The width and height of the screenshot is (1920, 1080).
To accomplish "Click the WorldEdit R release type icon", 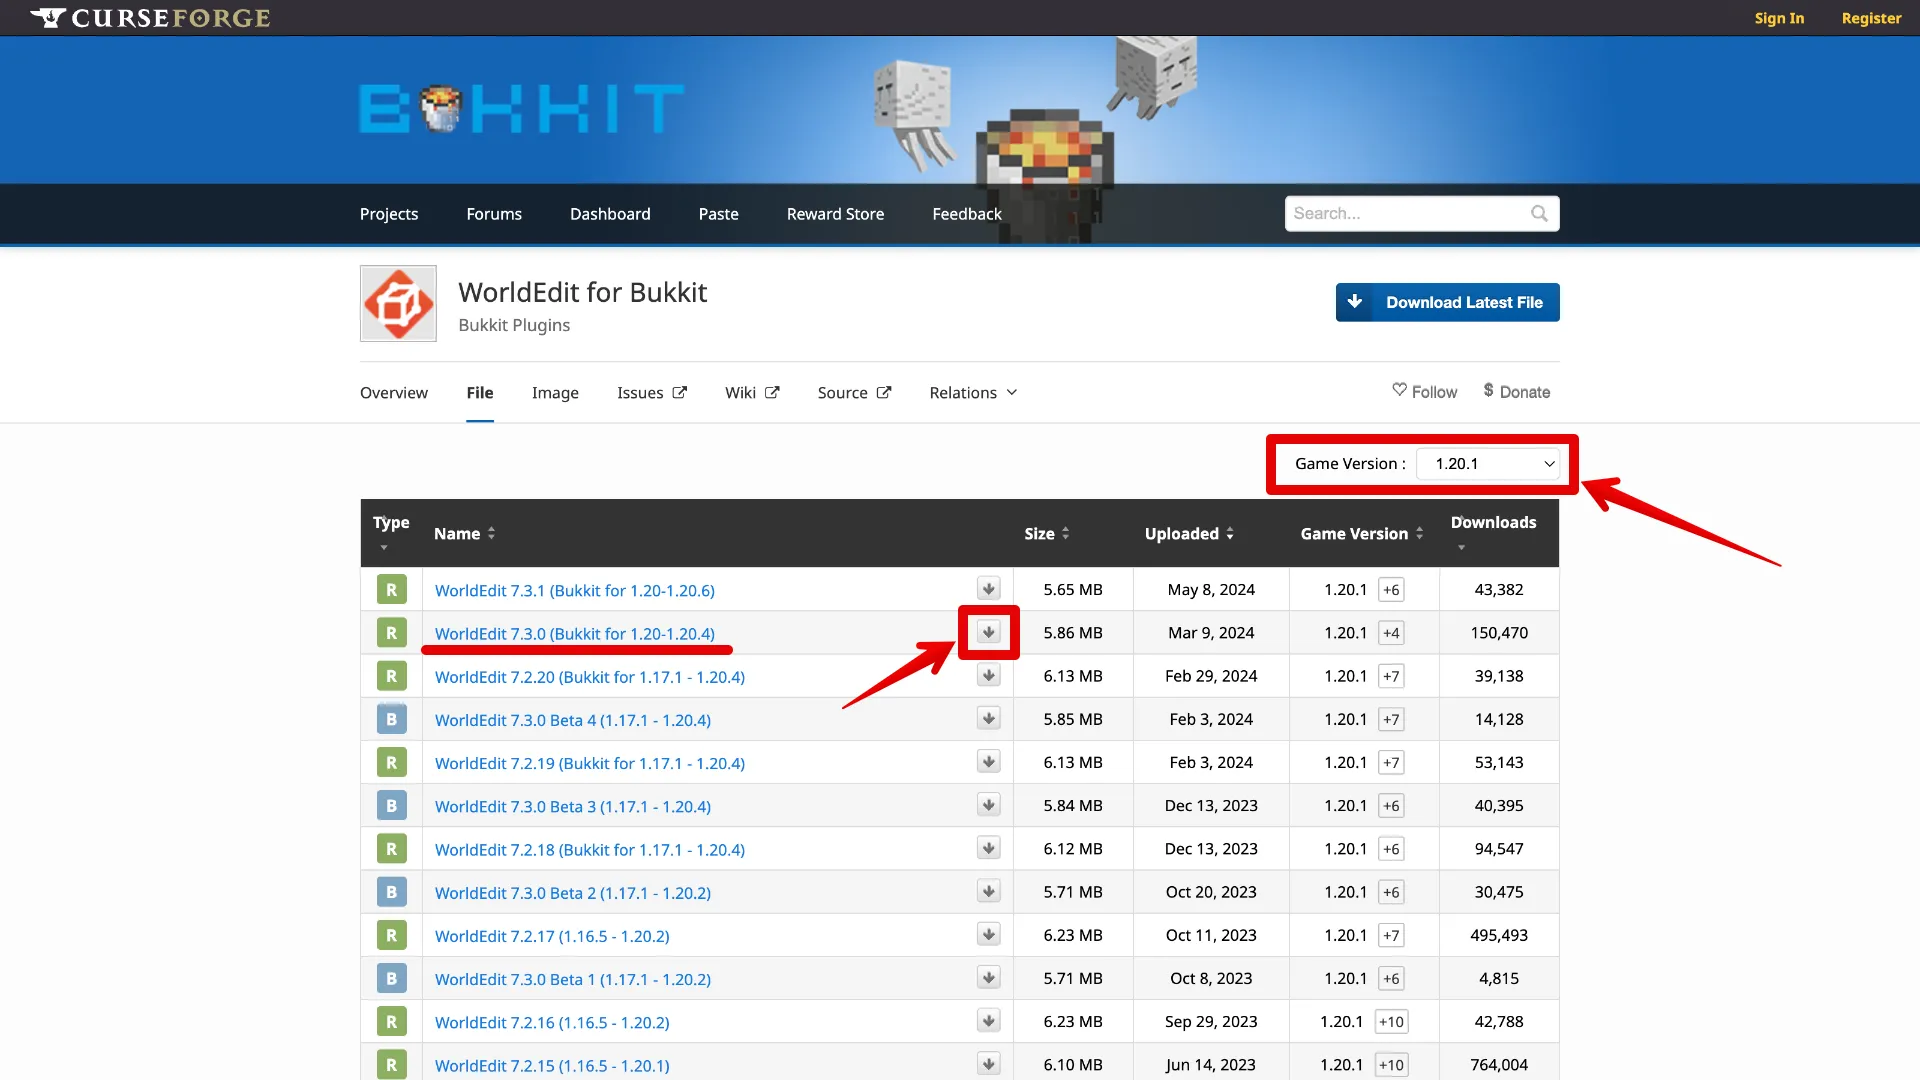I will (392, 632).
